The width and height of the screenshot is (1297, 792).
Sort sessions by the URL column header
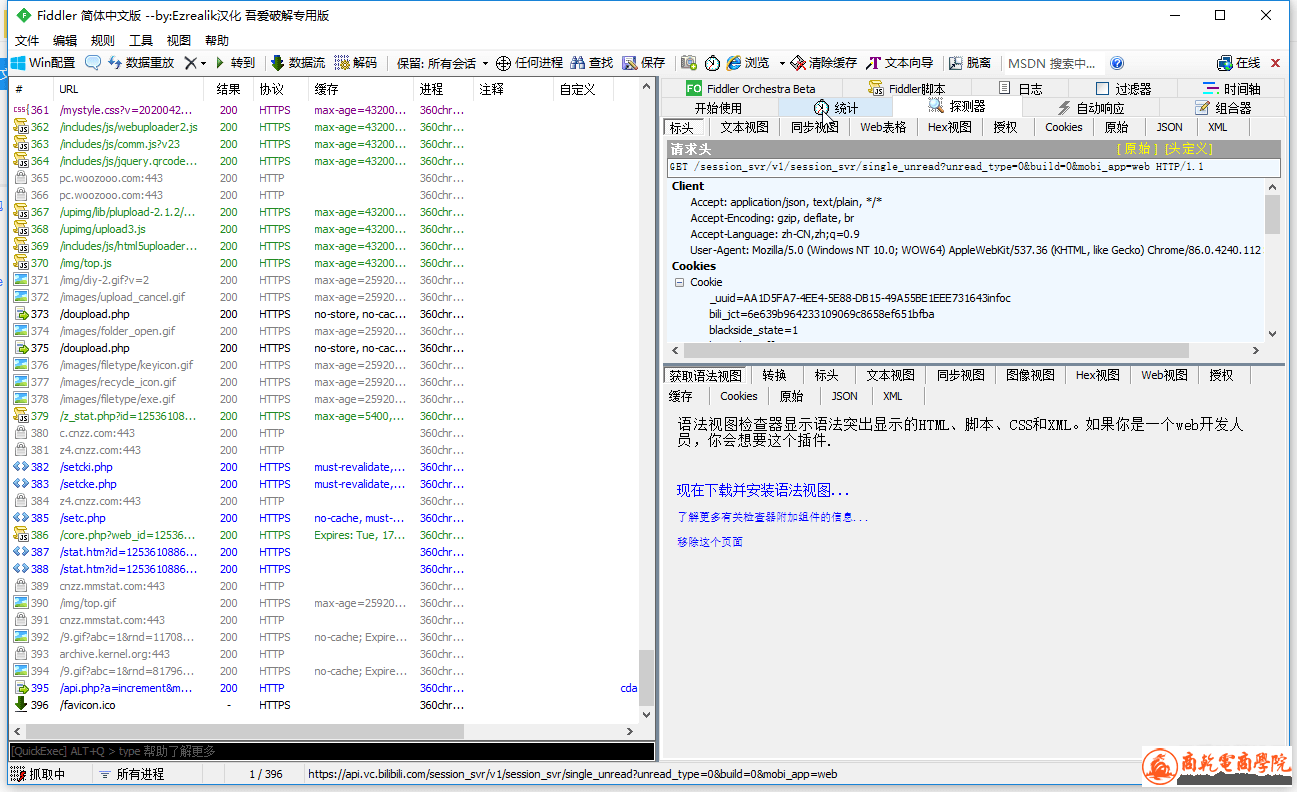[128, 89]
